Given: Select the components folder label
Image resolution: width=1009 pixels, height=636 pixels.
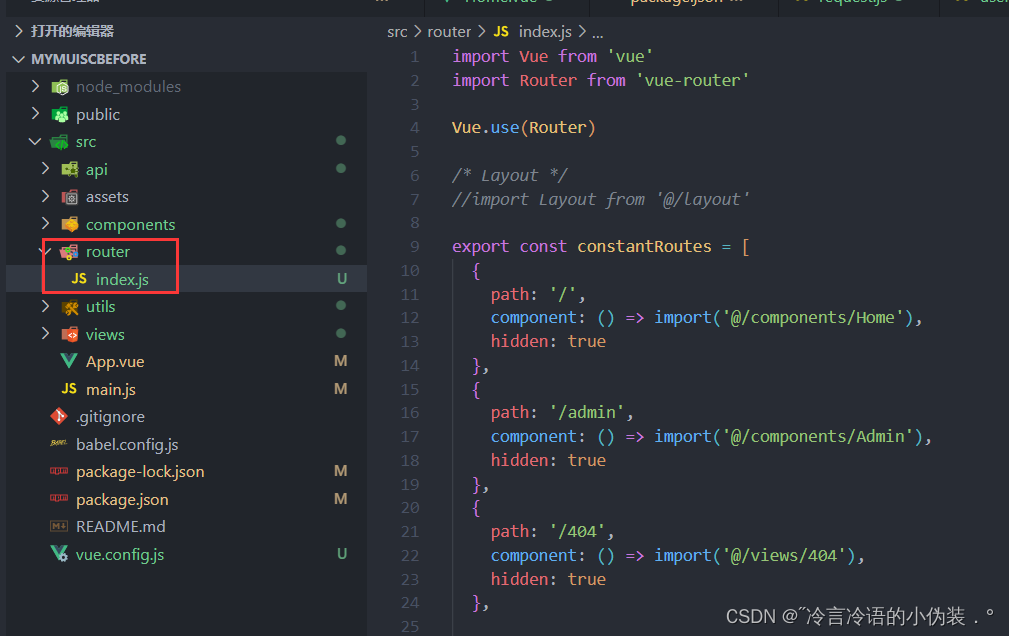Looking at the screenshot, I should coord(131,225).
